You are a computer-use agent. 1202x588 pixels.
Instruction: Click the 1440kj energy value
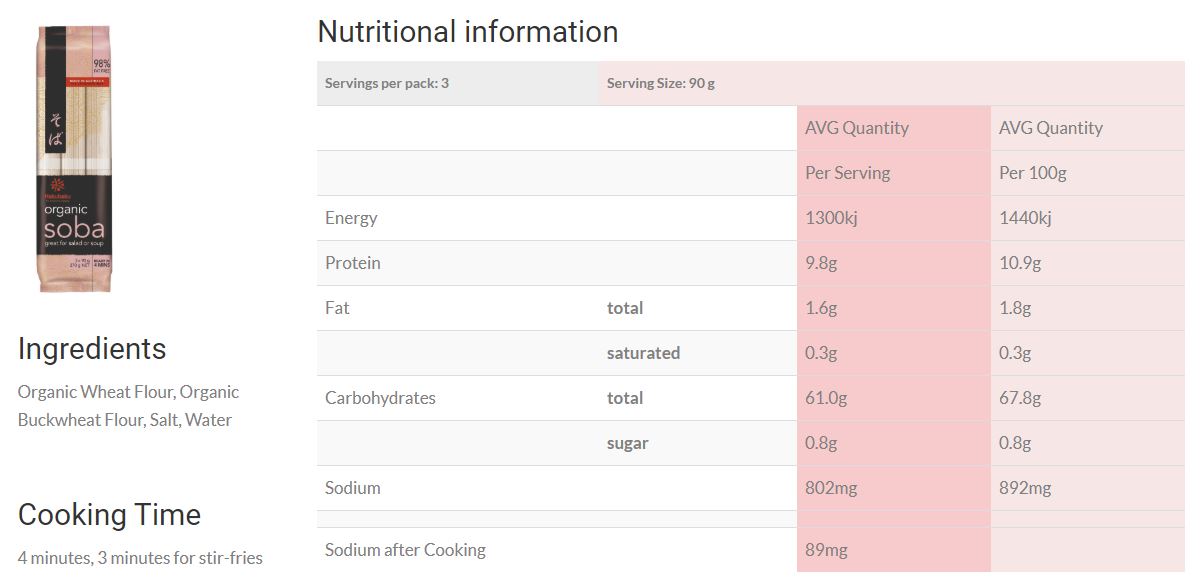point(1025,218)
